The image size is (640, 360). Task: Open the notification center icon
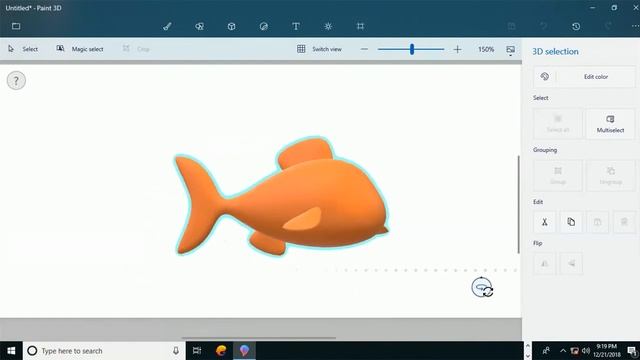[632, 351]
